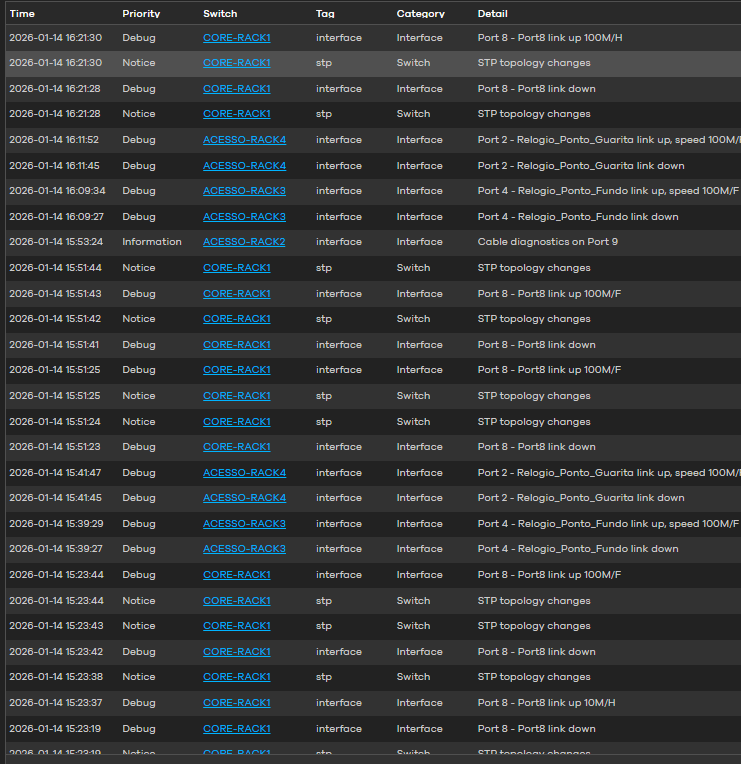Open CORE-RACK1 link in 15:23:43 row
This screenshot has height=764, width=741.
click(236, 626)
